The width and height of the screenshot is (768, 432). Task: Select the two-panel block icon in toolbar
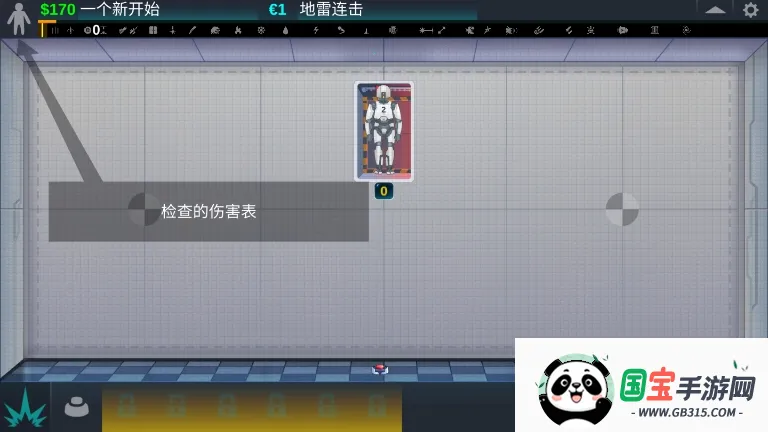[153, 30]
